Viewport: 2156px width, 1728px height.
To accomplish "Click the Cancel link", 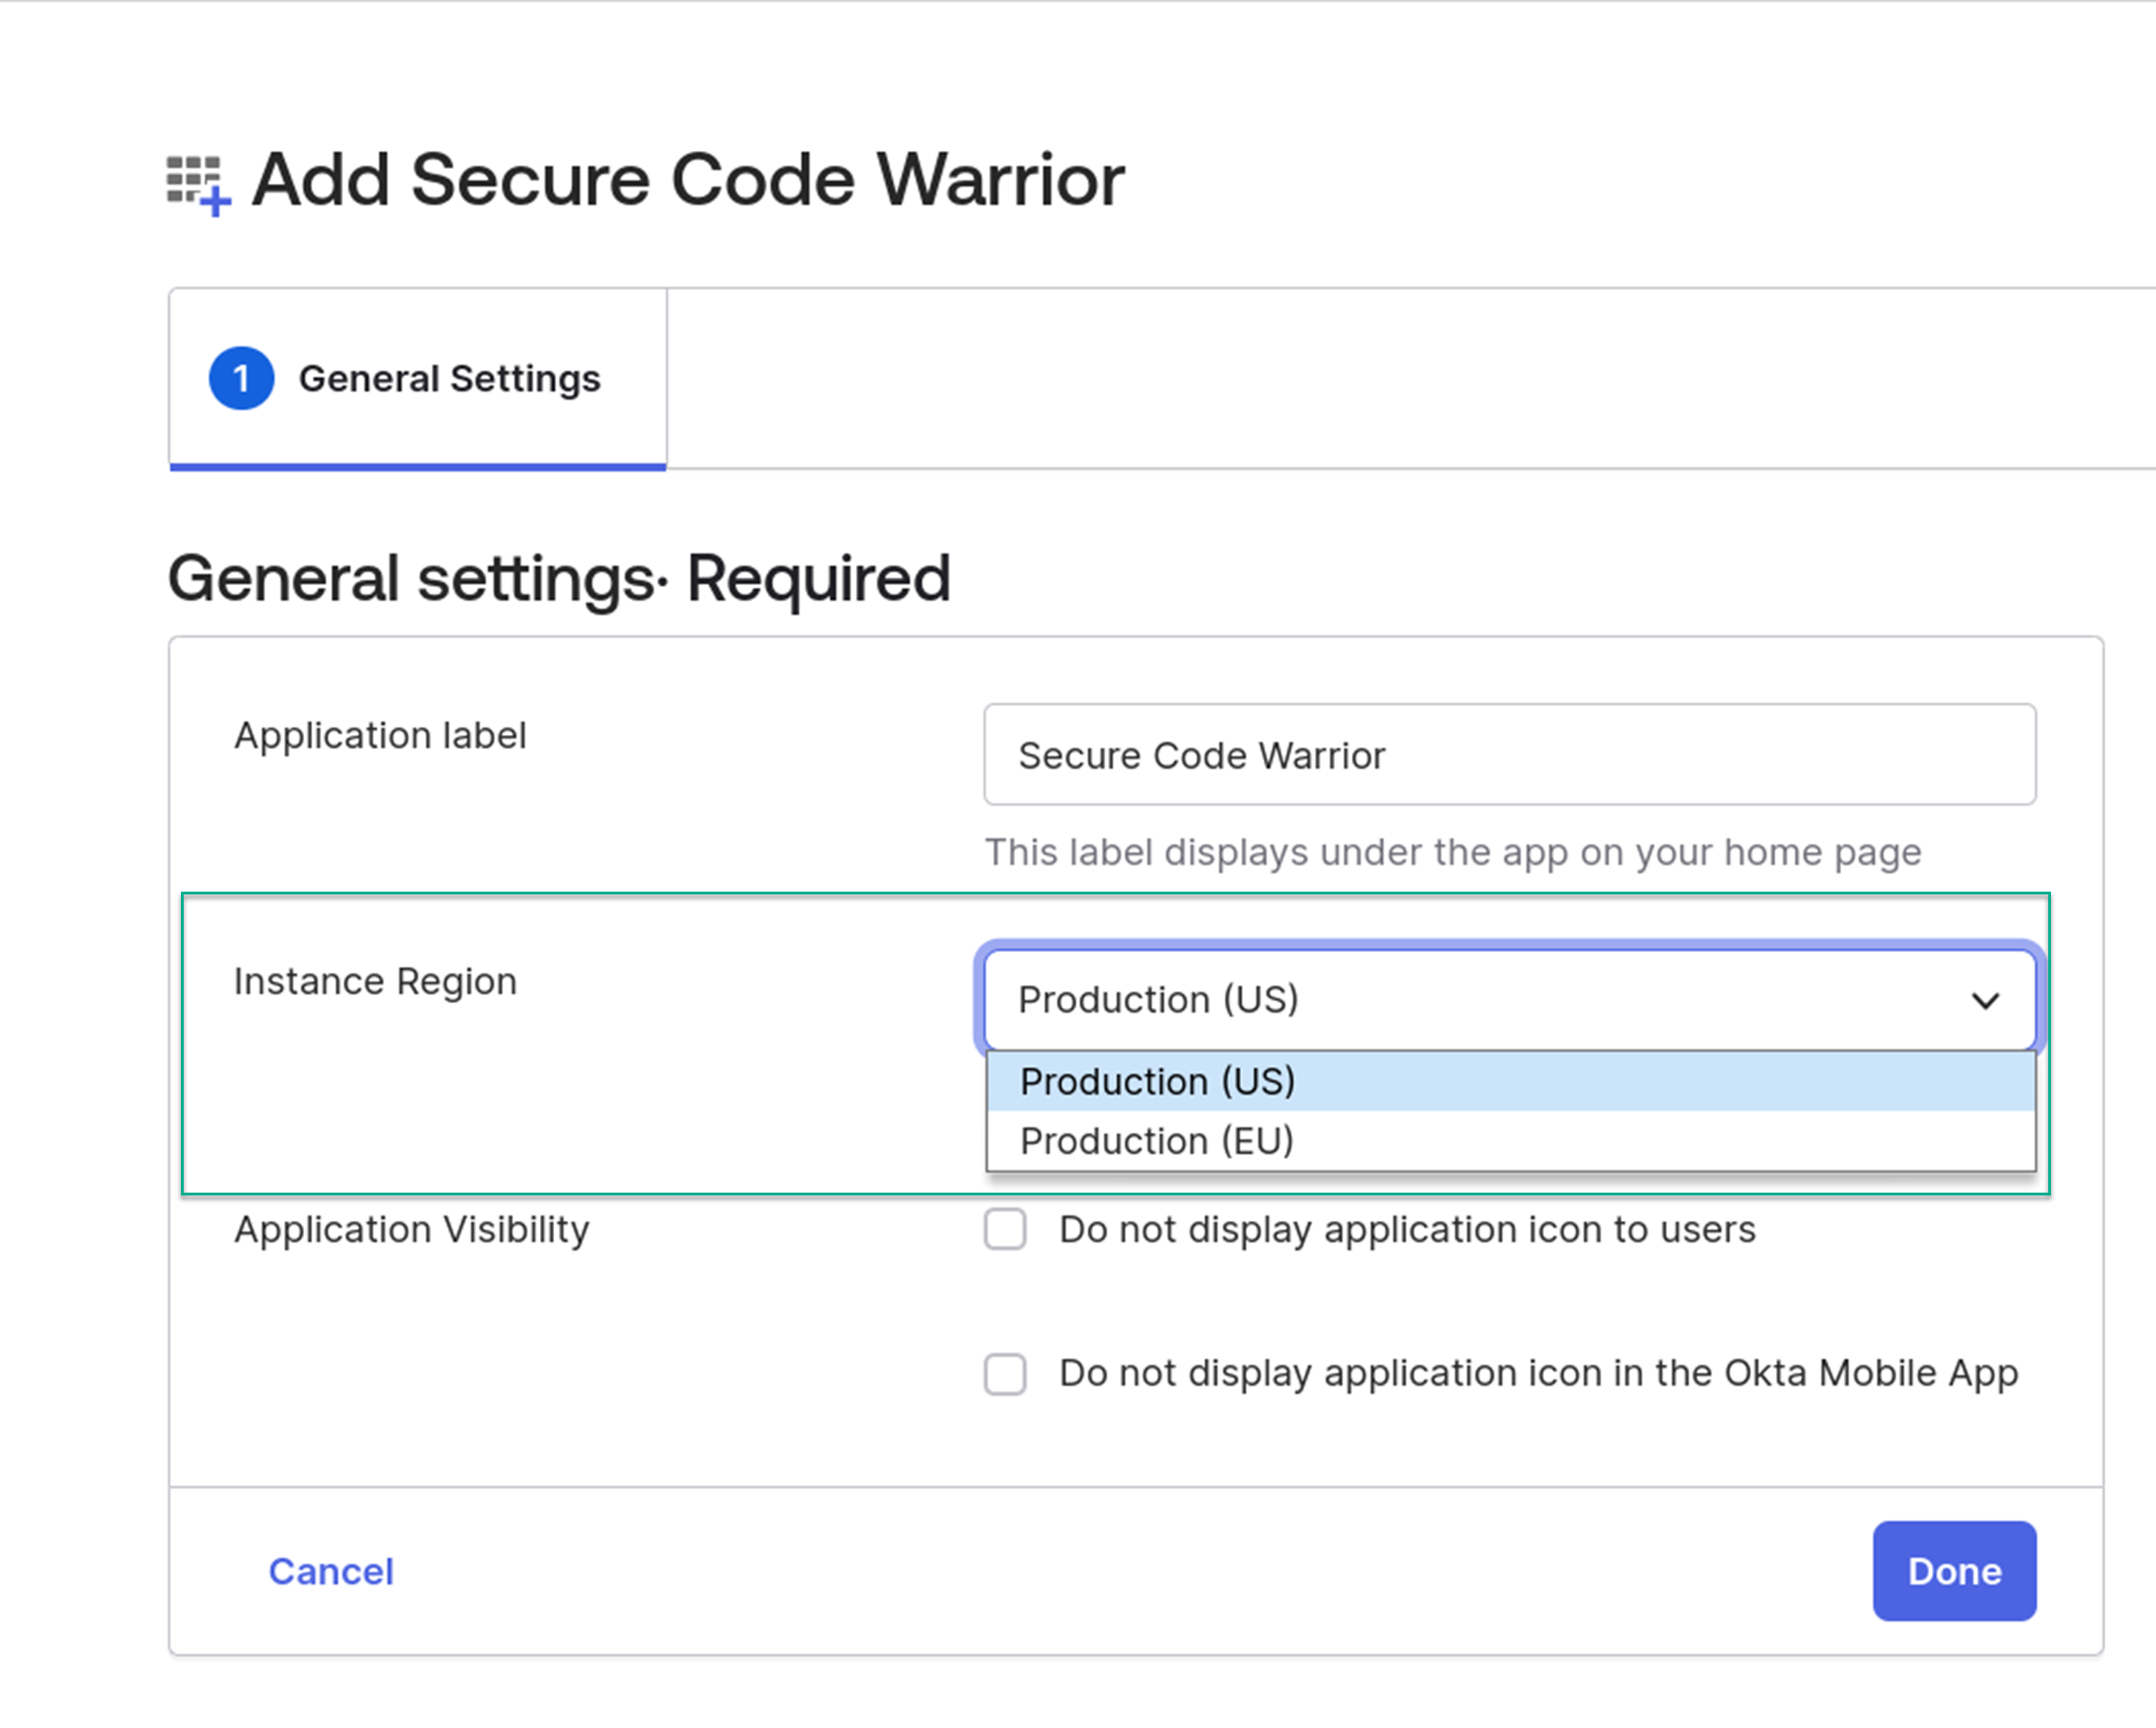I will [331, 1572].
